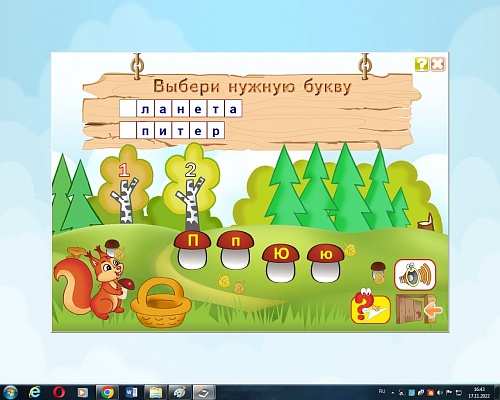The image size is (500, 400).
Task: Open help with yellow question button
Action: pos(422,64)
